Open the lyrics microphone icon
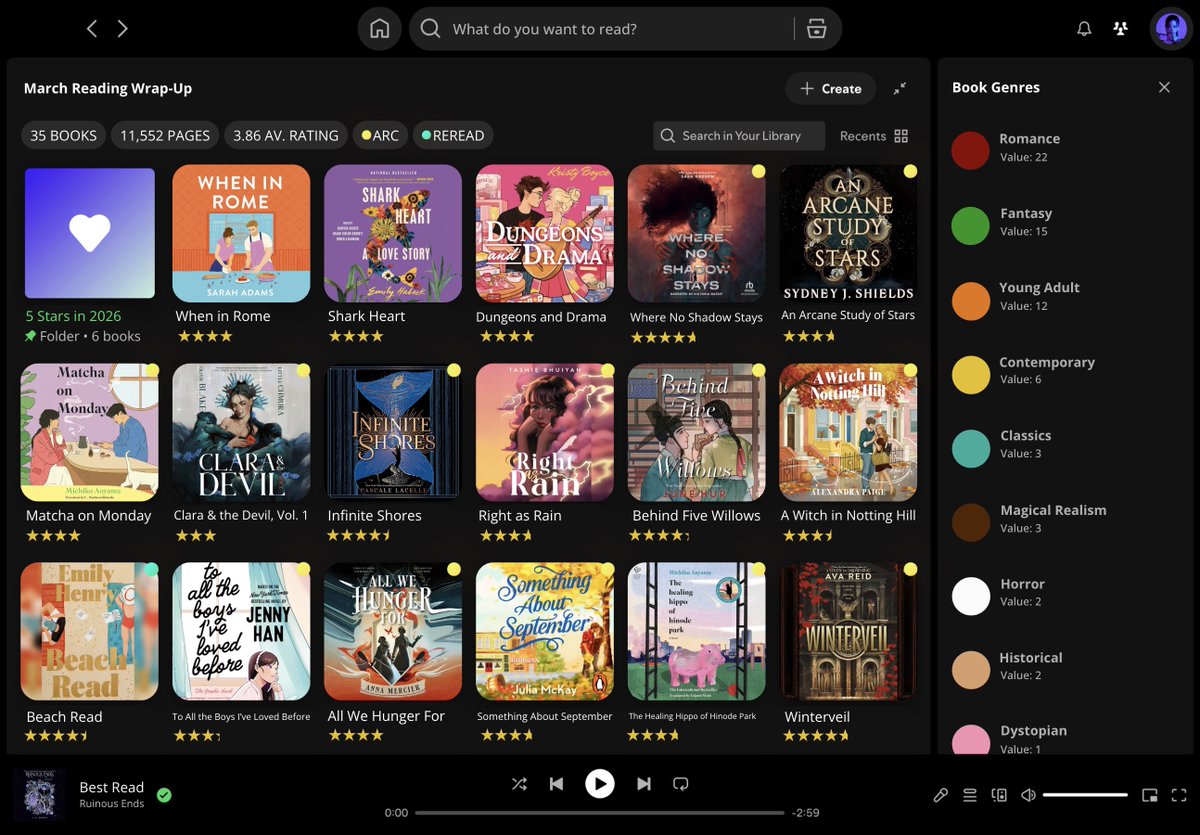Screen dimensions: 1200x835 pos(940,795)
